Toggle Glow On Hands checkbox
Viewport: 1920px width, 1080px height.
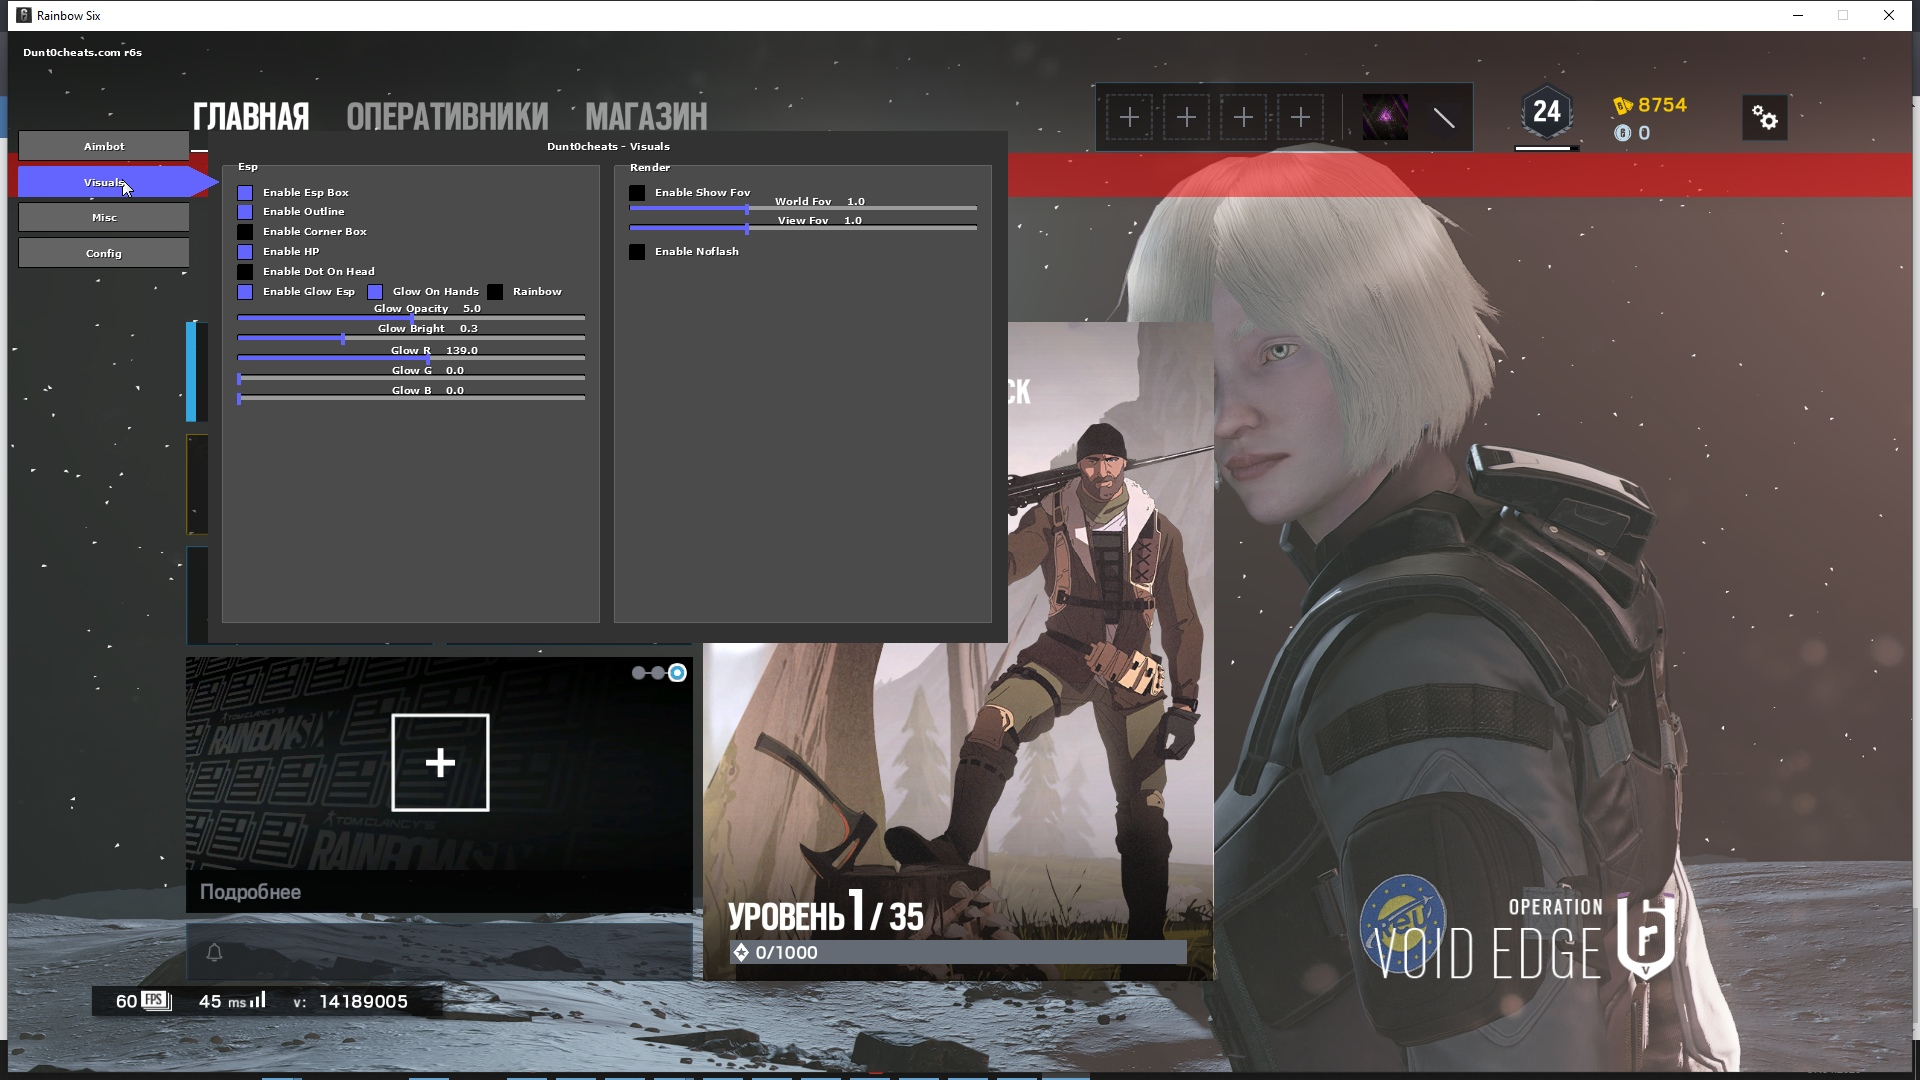click(375, 292)
